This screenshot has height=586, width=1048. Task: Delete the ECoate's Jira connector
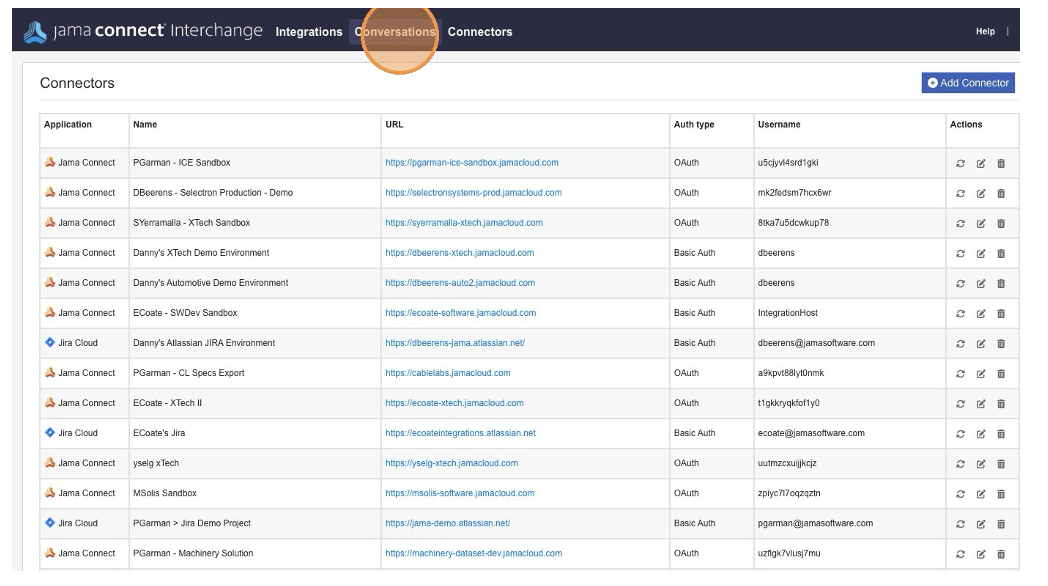(1001, 434)
